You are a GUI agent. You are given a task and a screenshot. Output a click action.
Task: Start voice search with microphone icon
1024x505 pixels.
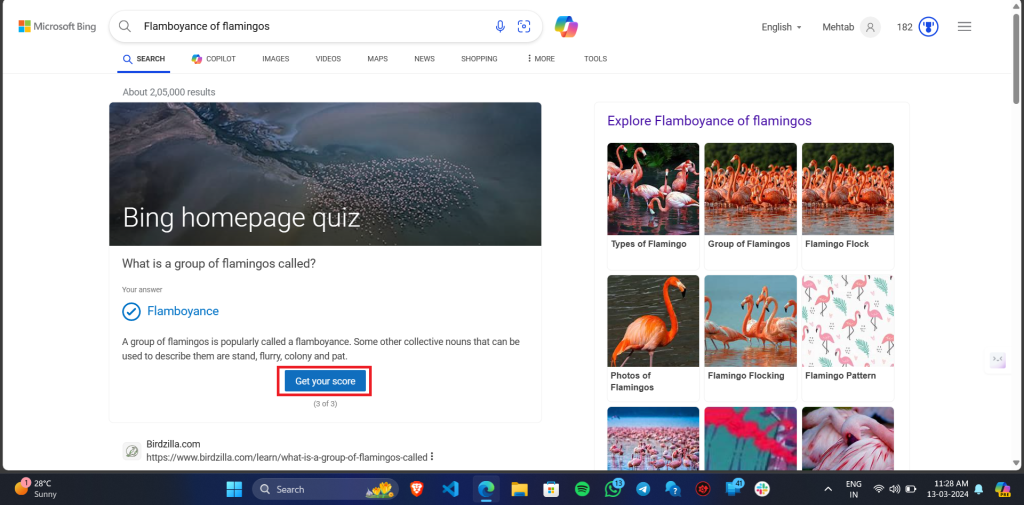click(x=500, y=26)
